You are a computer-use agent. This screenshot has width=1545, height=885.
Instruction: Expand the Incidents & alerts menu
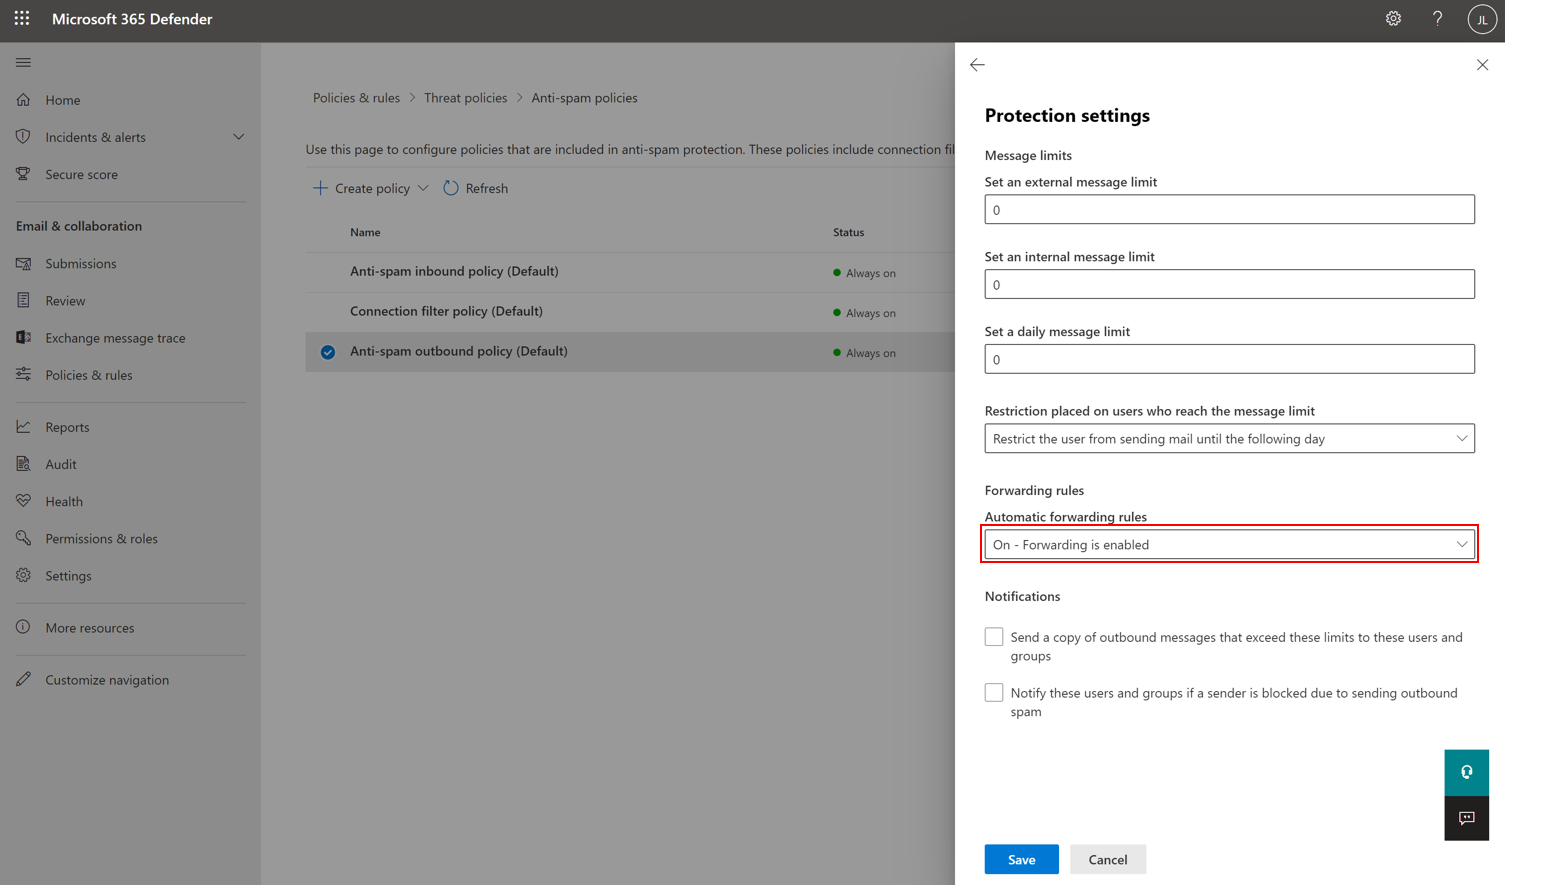coord(238,136)
